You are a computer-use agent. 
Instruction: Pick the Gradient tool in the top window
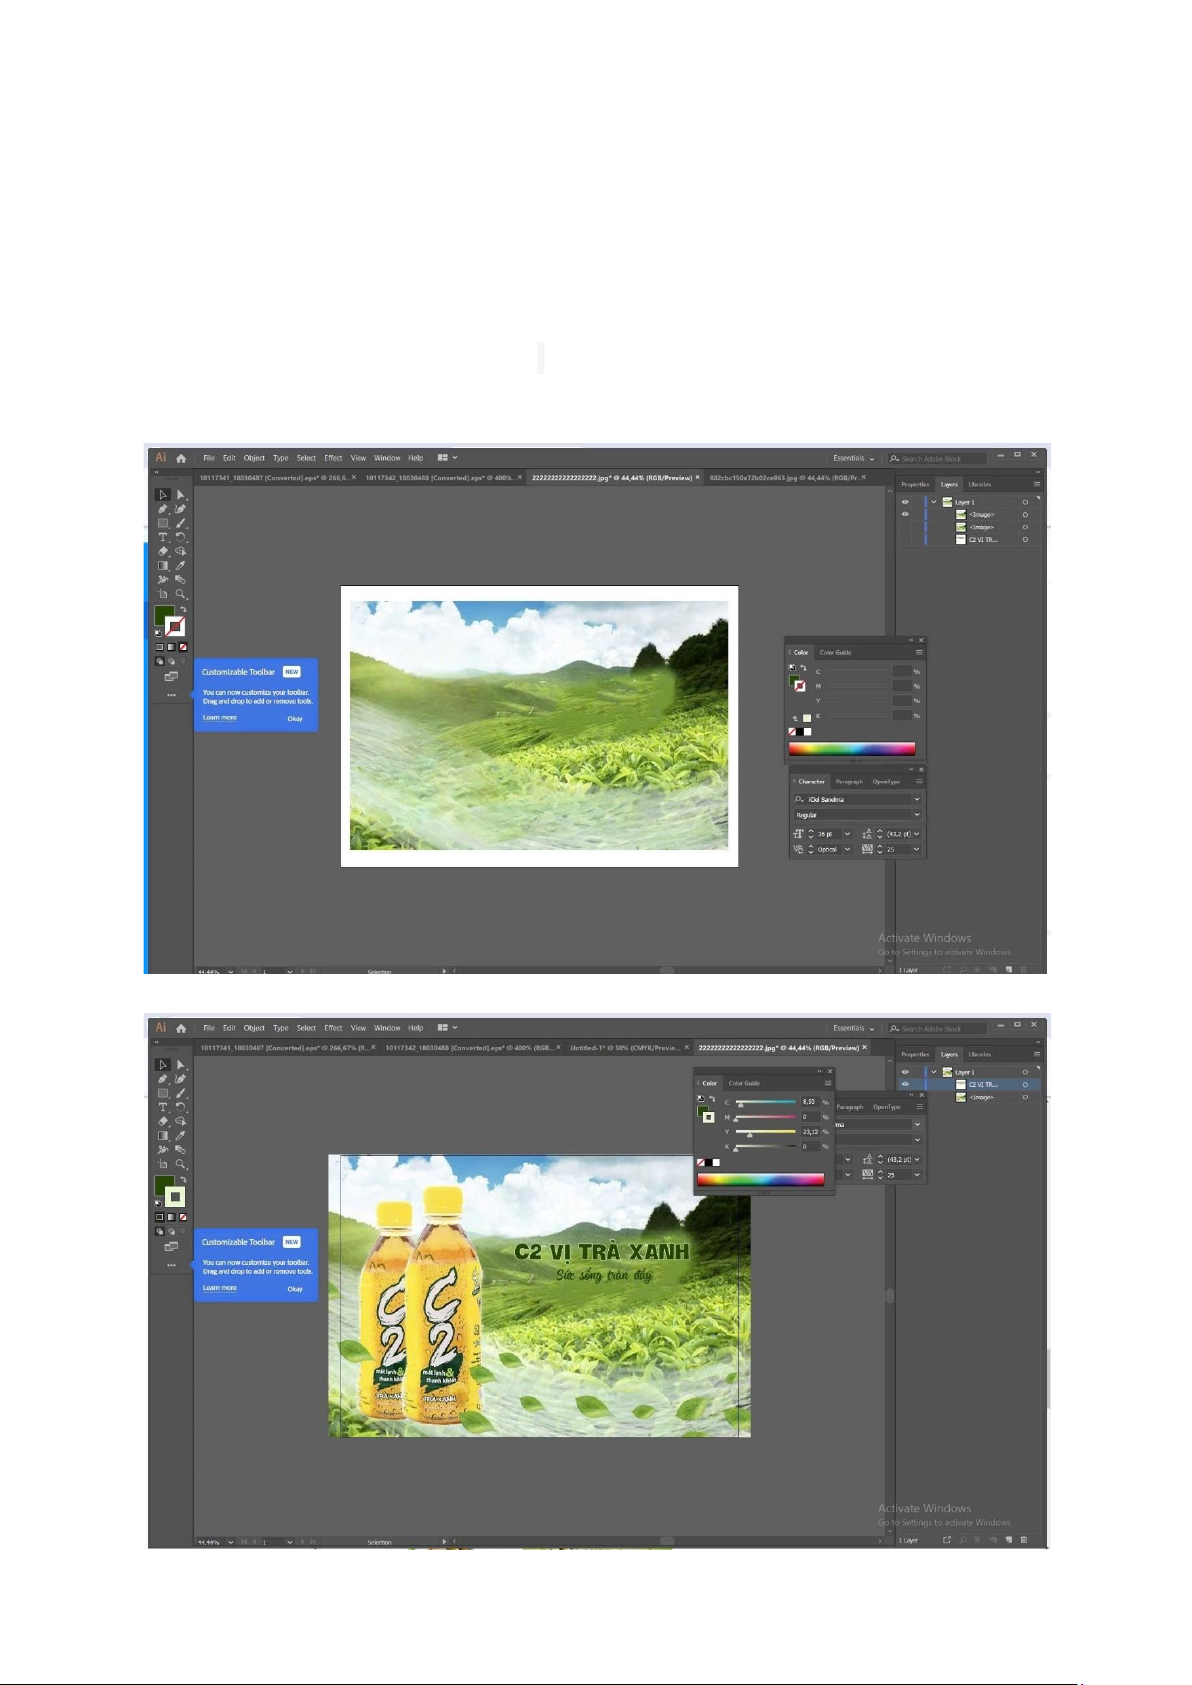tap(163, 566)
